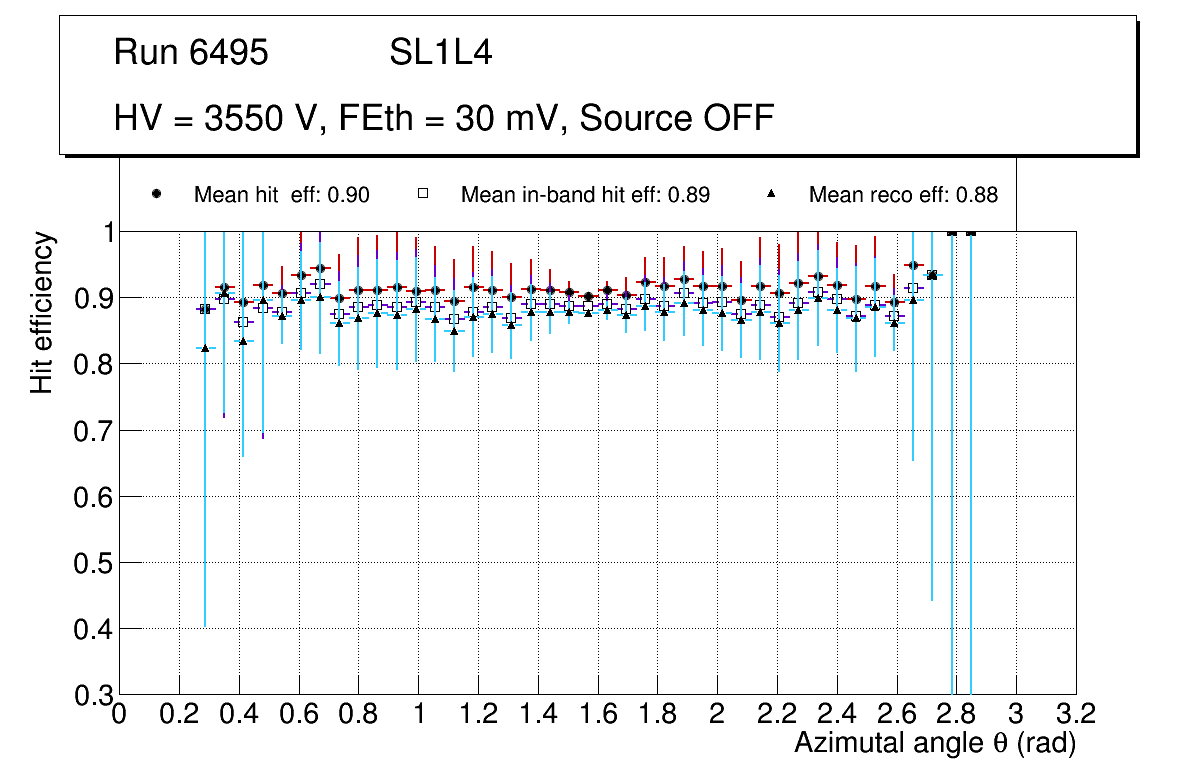Click the black triangle legend marker
The height and width of the screenshot is (772, 1196).
tap(771, 195)
